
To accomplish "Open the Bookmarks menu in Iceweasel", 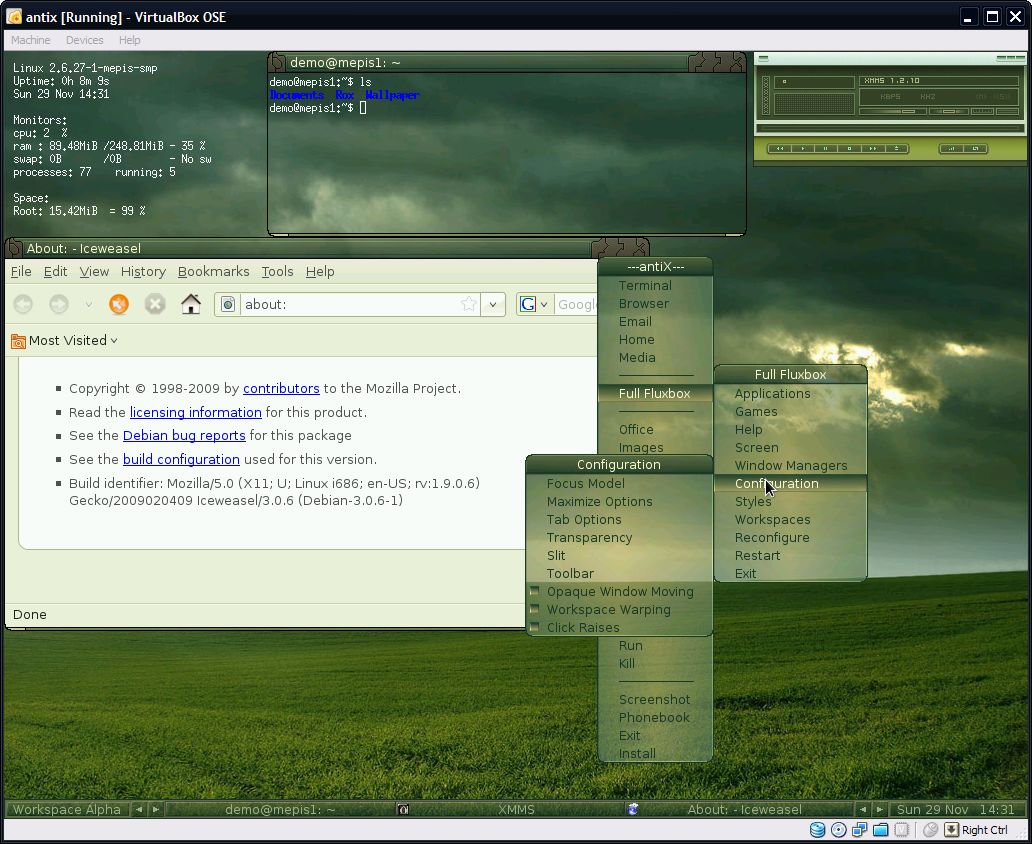I will tap(213, 271).
